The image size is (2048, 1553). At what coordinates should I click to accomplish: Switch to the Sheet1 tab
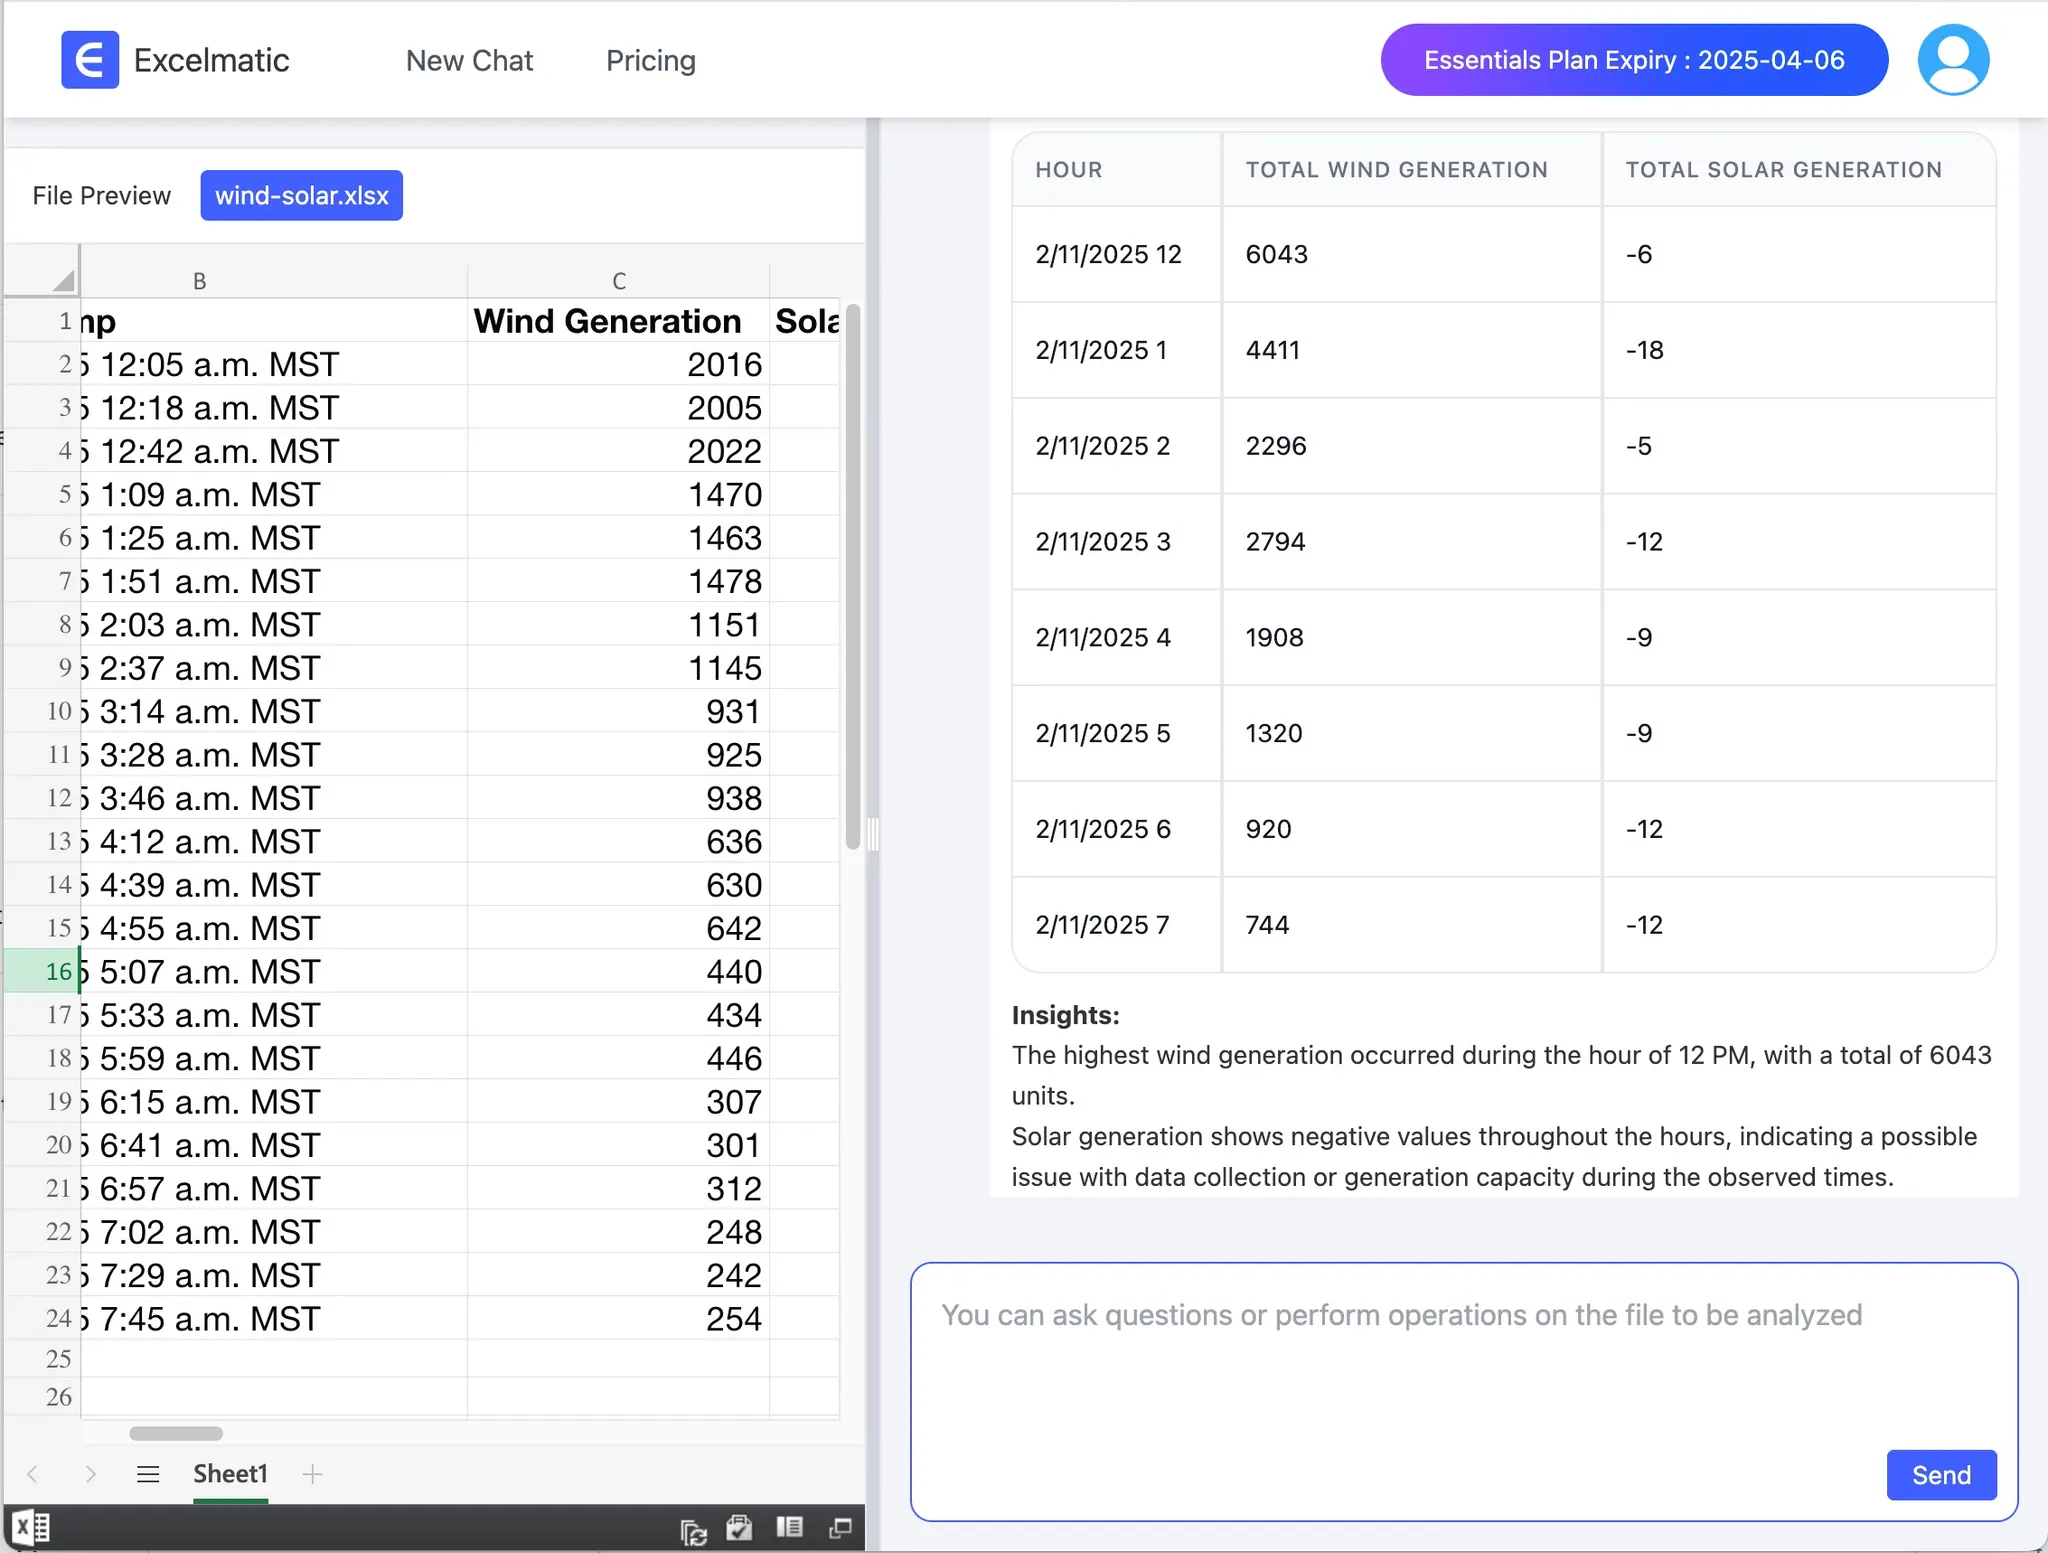click(x=229, y=1474)
